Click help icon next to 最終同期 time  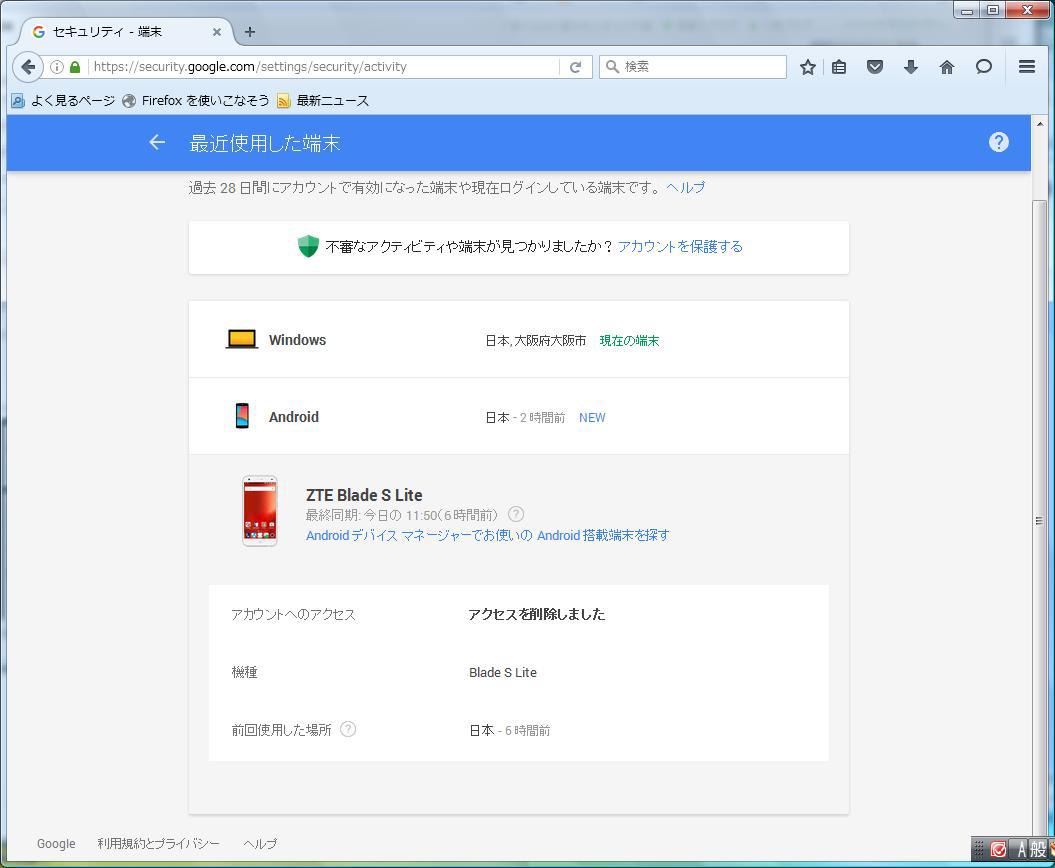(516, 514)
